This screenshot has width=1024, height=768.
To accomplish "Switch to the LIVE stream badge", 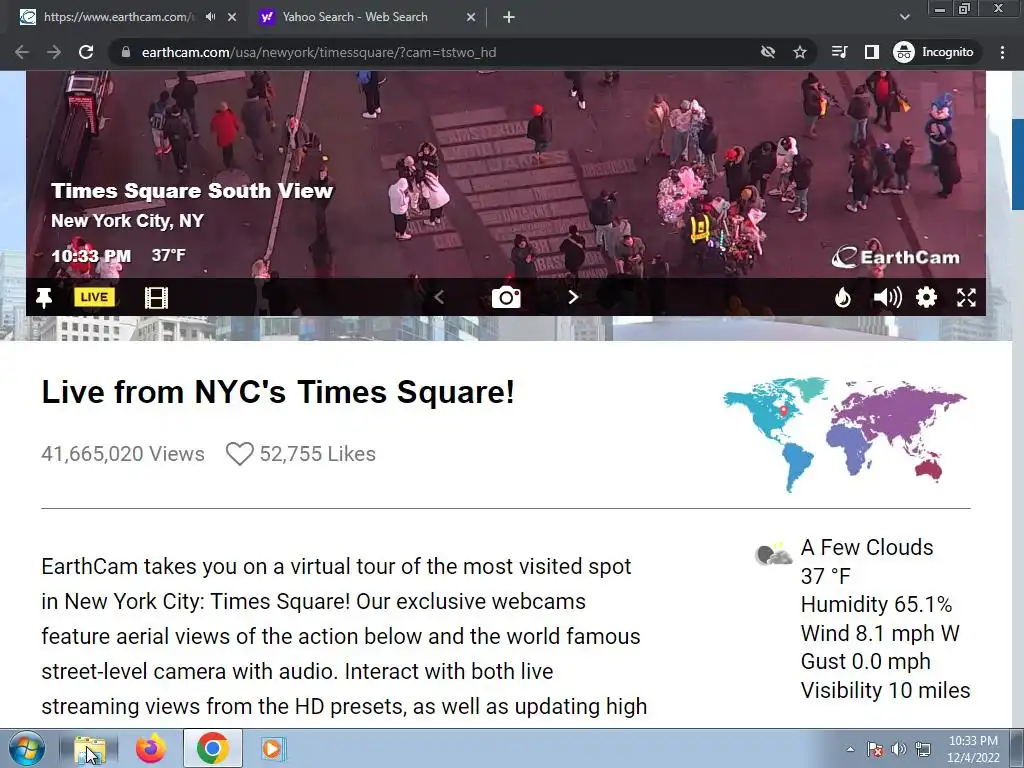I will (94, 297).
